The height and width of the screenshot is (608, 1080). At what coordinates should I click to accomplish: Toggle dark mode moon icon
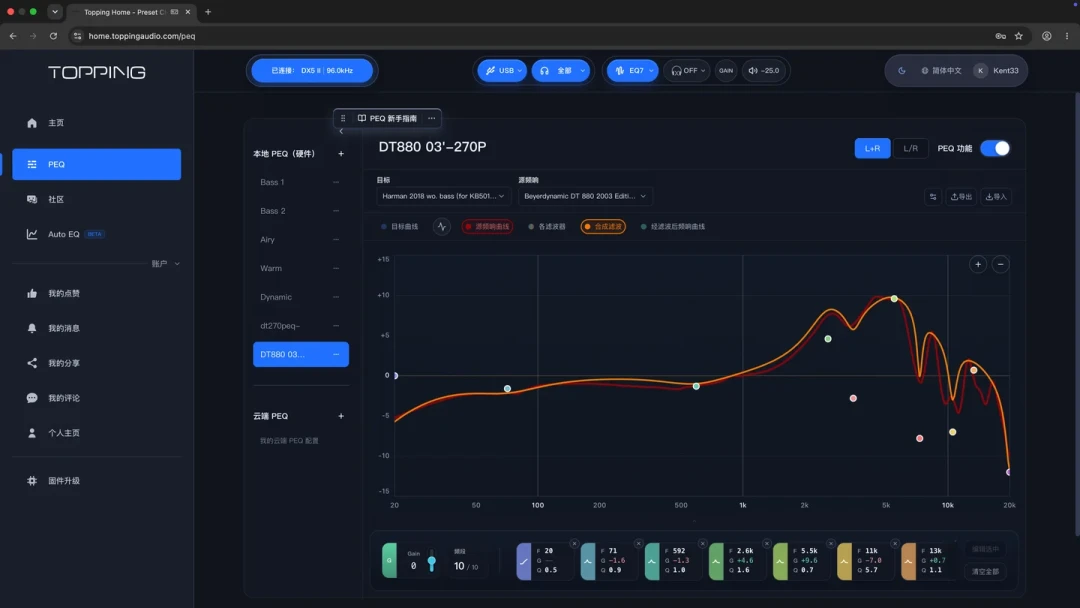(x=902, y=70)
